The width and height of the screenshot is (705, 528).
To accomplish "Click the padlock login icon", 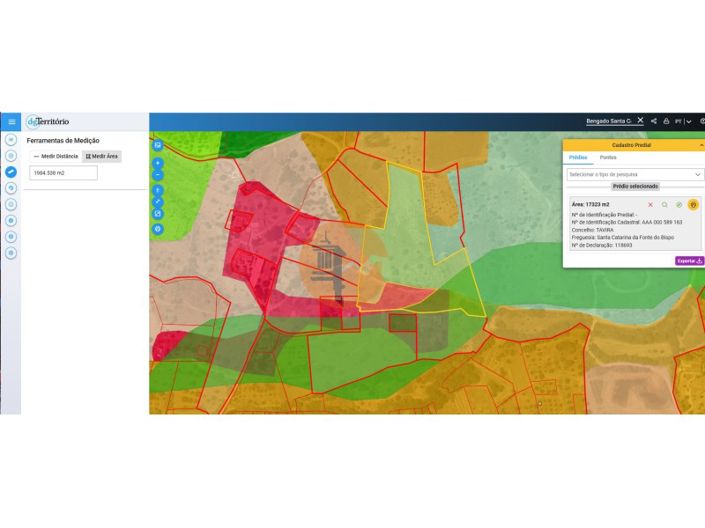I will [x=666, y=121].
